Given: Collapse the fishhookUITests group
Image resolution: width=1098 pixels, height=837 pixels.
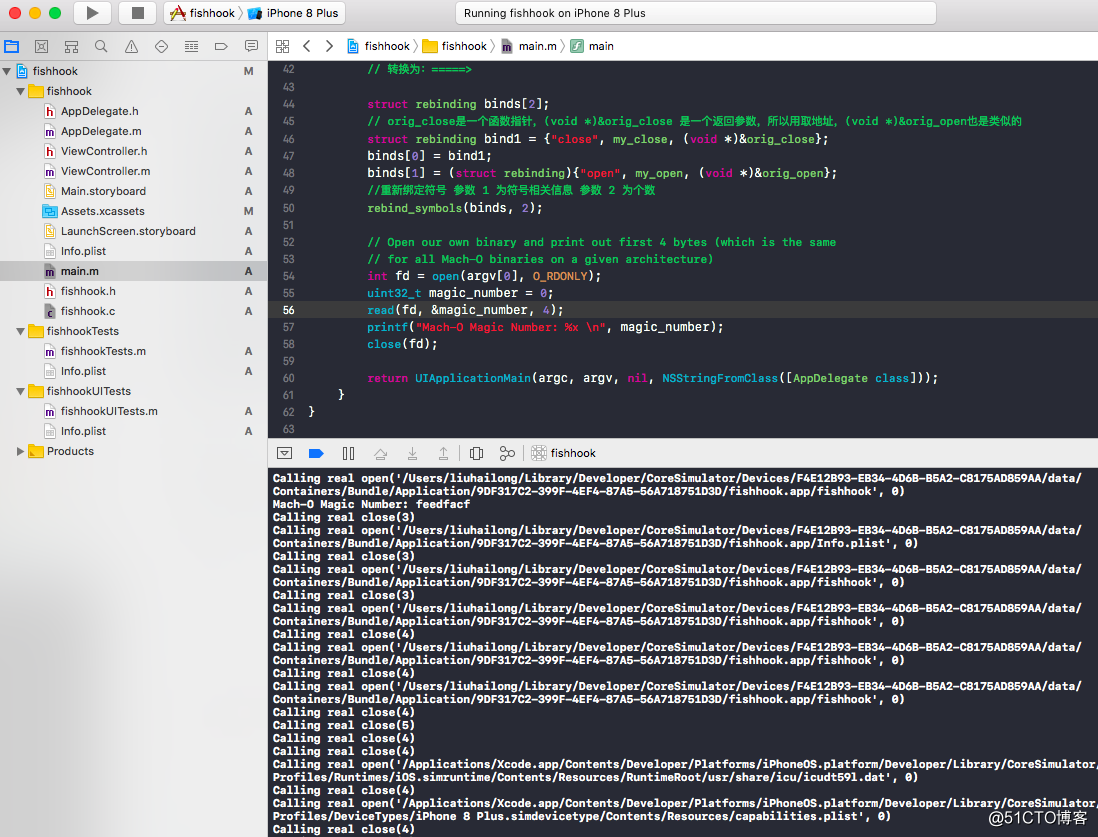Looking at the screenshot, I should pyautogui.click(x=20, y=392).
